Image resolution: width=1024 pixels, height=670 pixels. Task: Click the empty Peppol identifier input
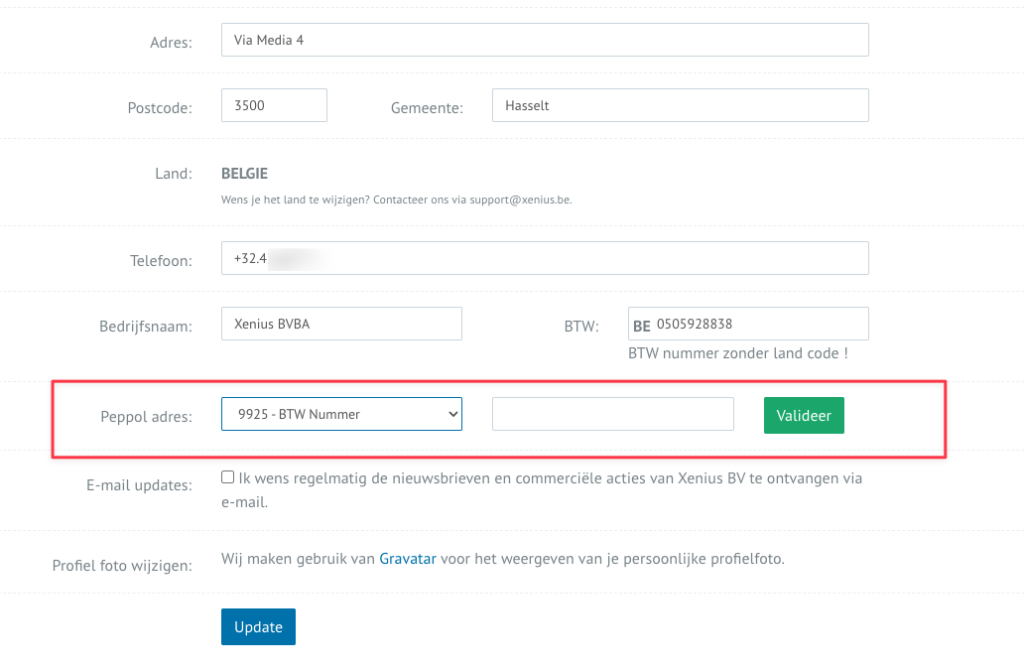point(612,414)
